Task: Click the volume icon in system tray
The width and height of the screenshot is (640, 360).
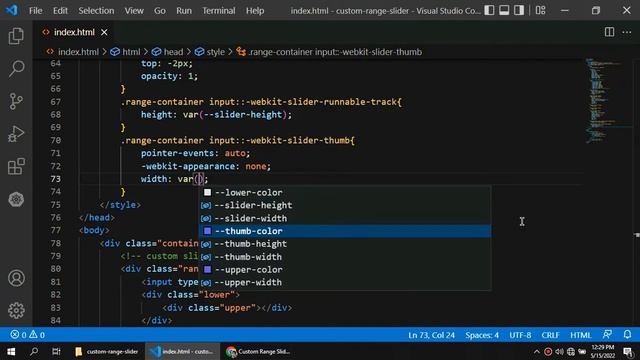Action: (x=559, y=351)
